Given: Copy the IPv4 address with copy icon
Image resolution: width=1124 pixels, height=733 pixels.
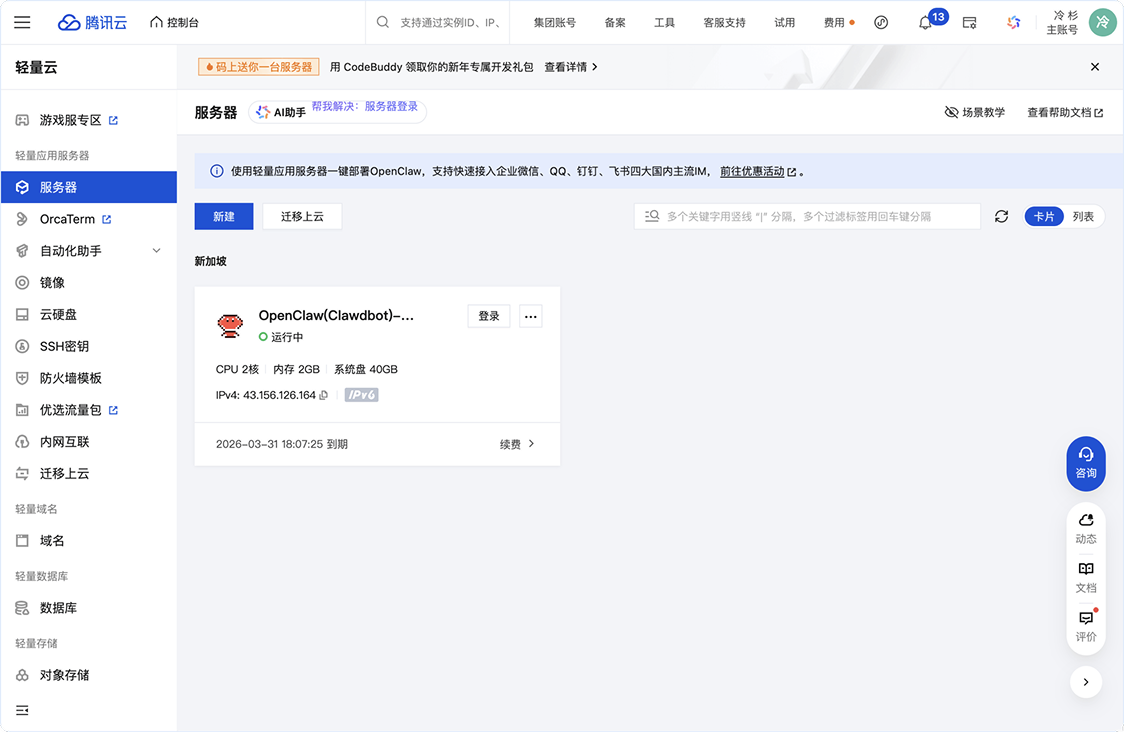Looking at the screenshot, I should tap(323, 396).
